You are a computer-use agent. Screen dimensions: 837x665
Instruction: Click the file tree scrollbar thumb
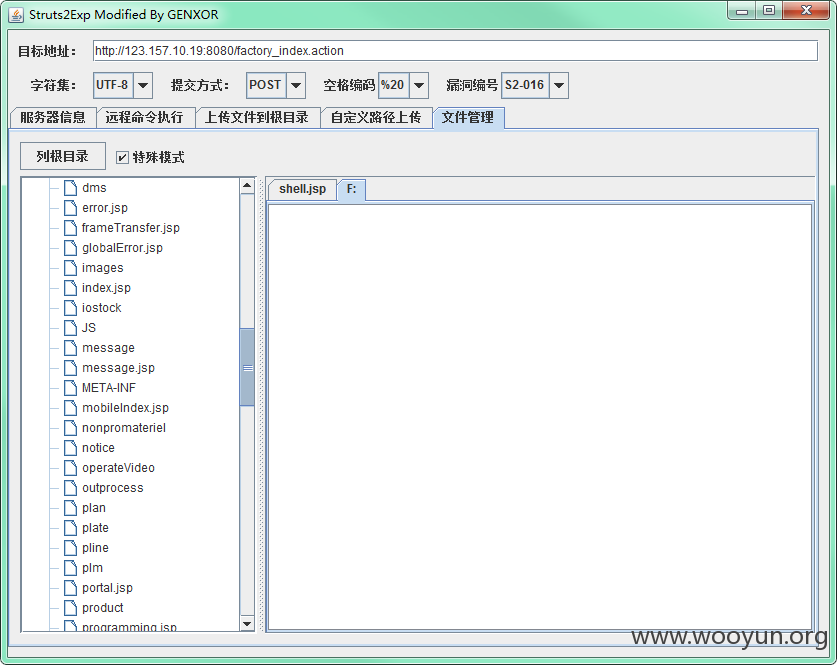tap(247, 368)
